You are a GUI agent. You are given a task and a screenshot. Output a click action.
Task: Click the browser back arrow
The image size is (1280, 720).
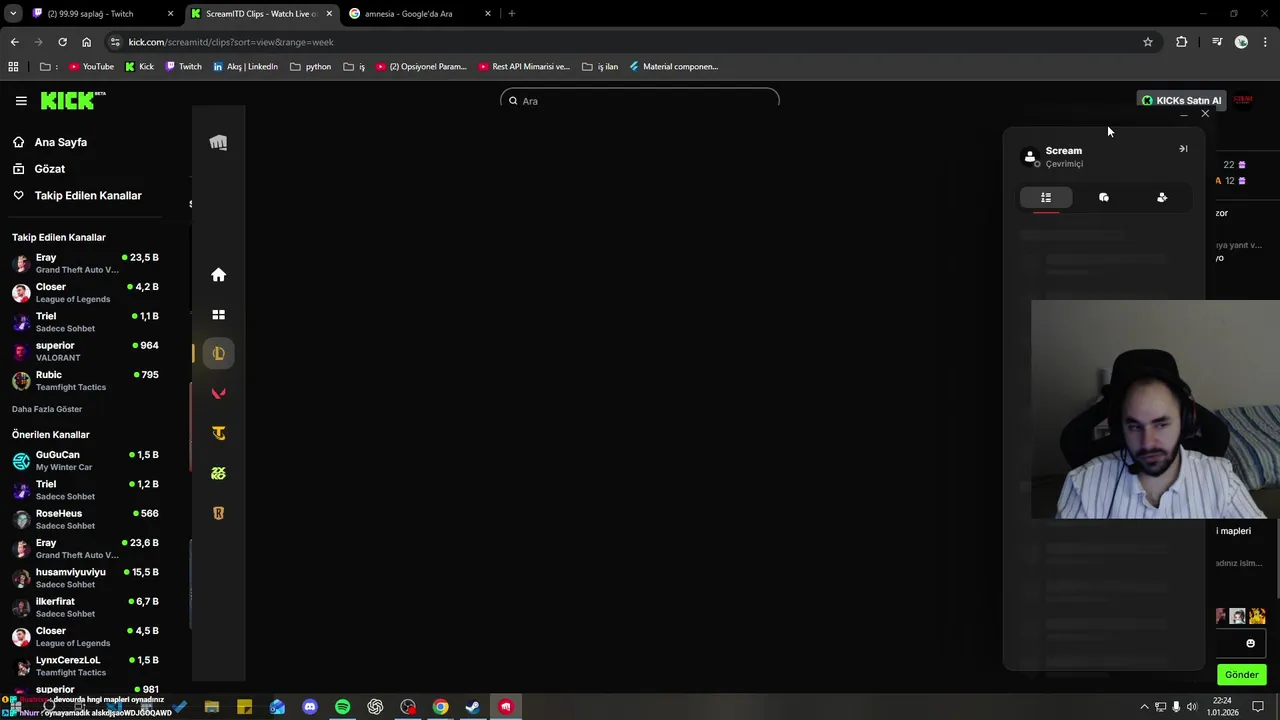14,42
